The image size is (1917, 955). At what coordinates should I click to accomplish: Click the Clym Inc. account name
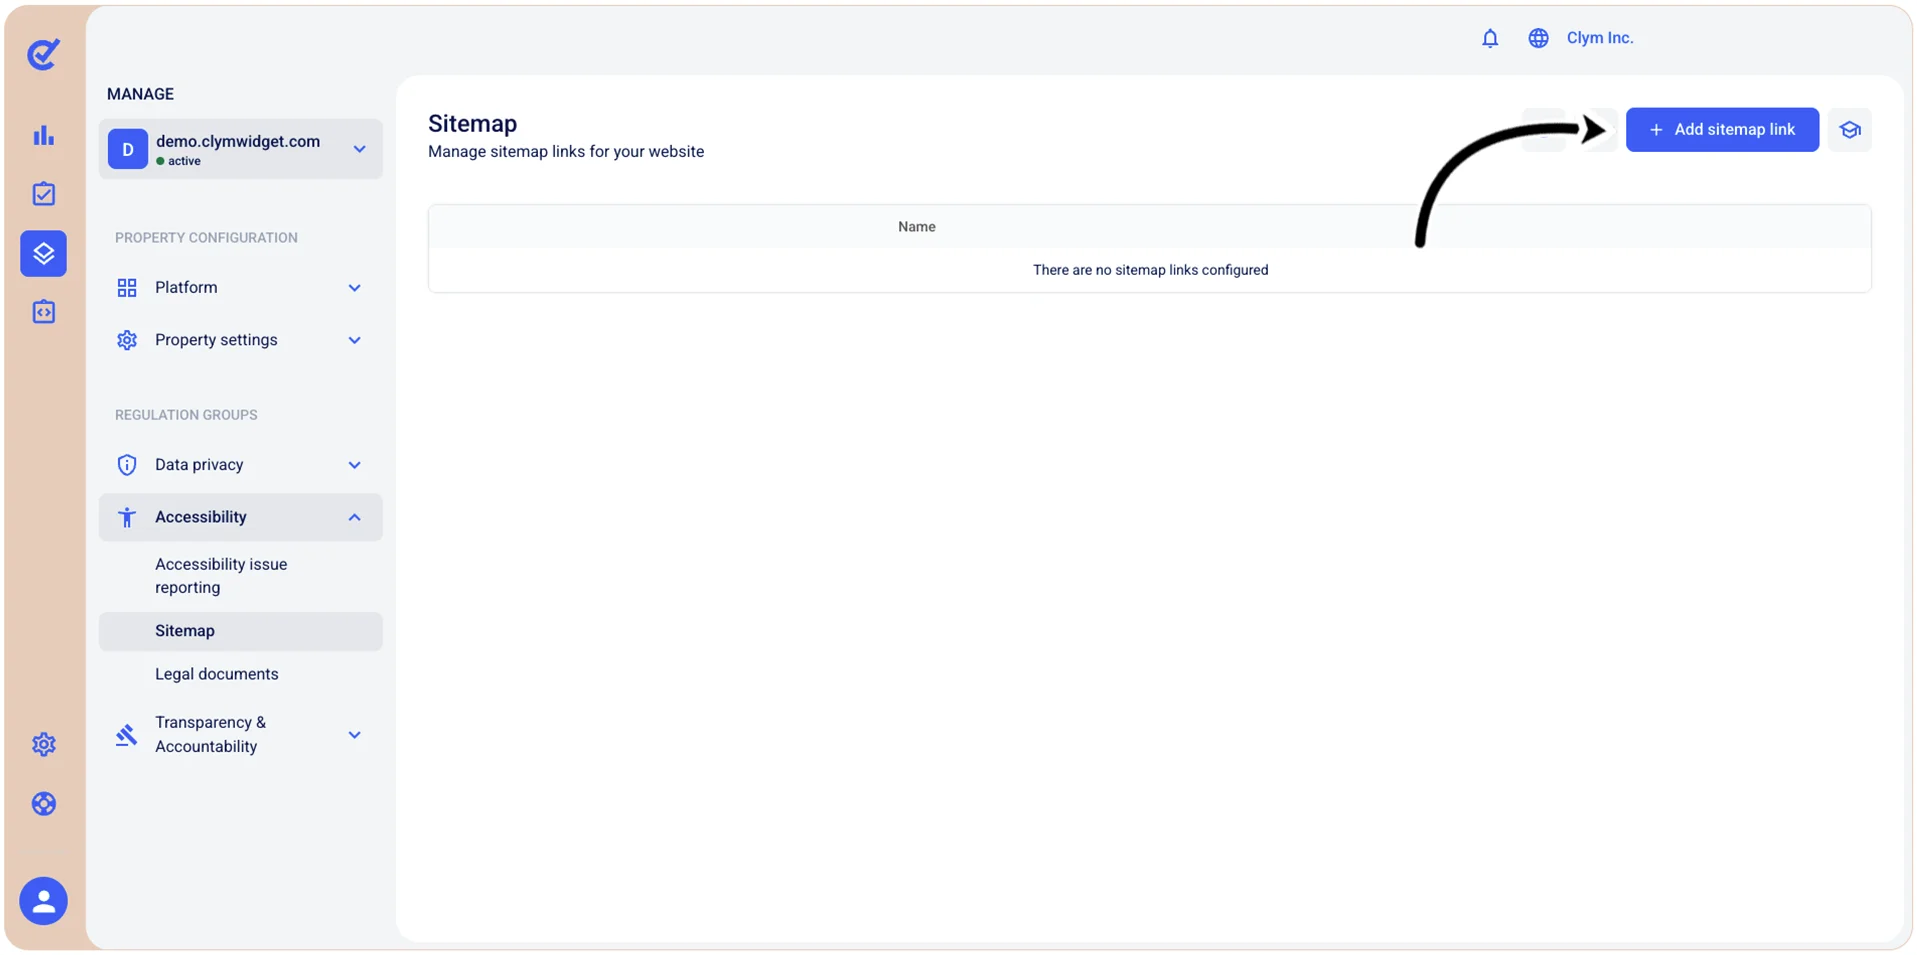click(x=1600, y=38)
